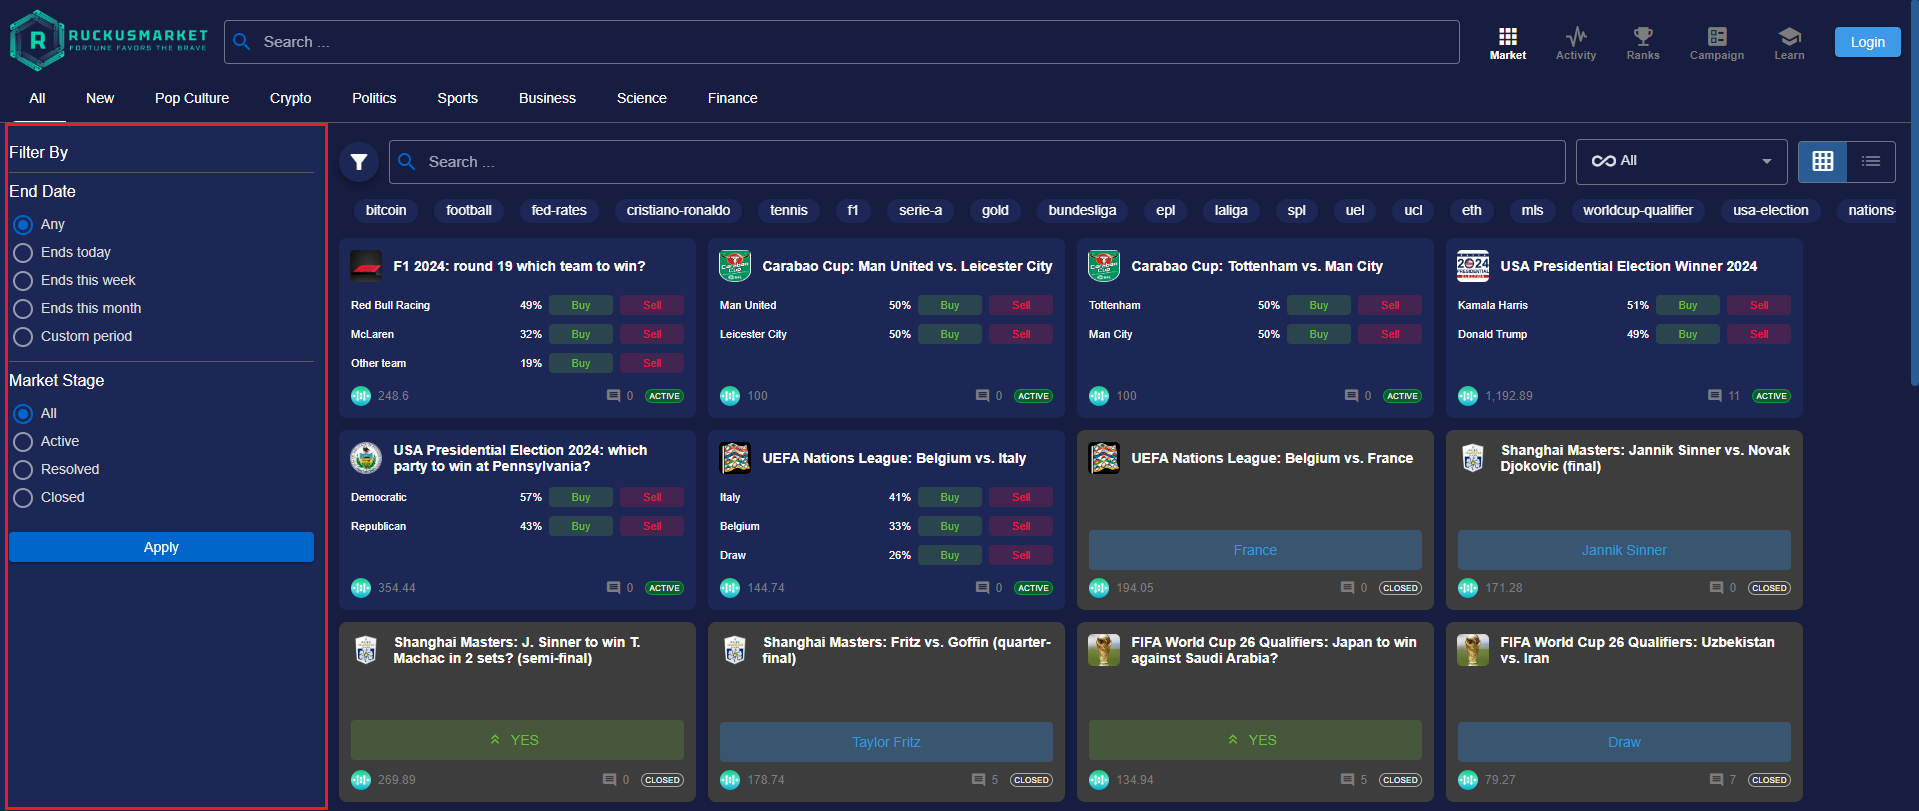Switch to the Crypto category tab
The width and height of the screenshot is (1919, 811).
point(290,98)
